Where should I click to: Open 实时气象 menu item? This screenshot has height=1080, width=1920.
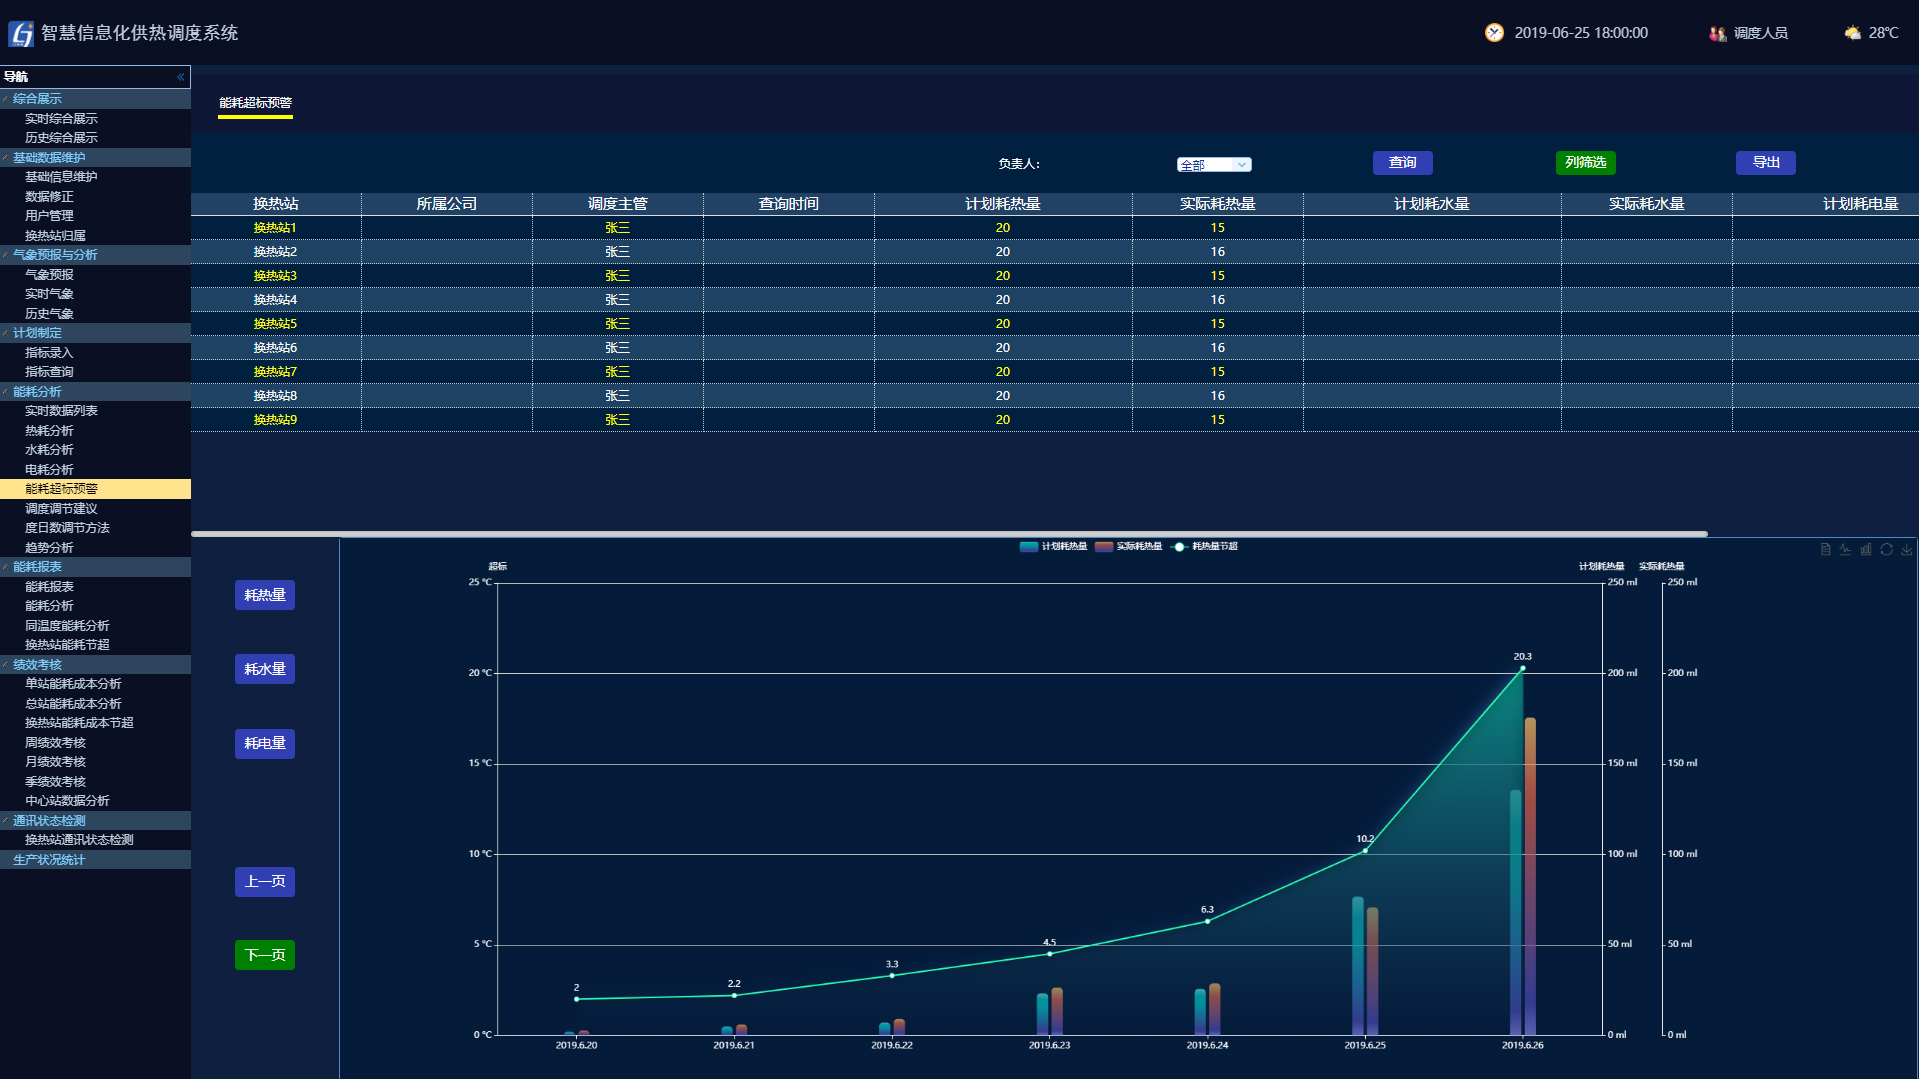pyautogui.click(x=49, y=294)
